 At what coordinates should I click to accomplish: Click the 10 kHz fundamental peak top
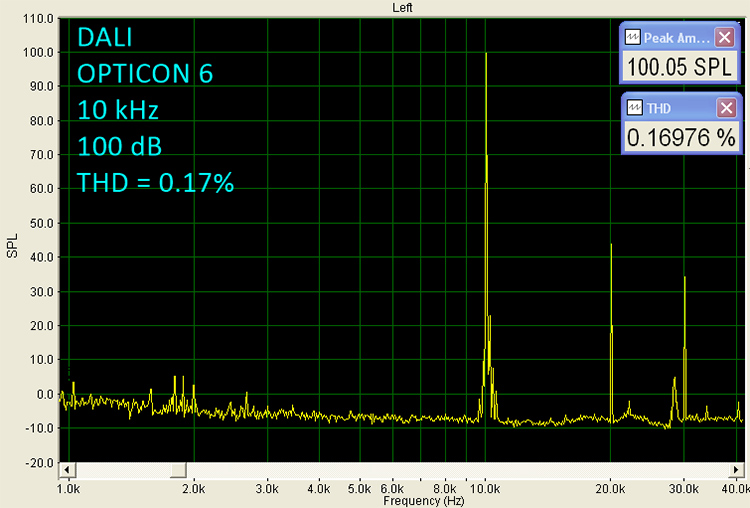click(486, 54)
